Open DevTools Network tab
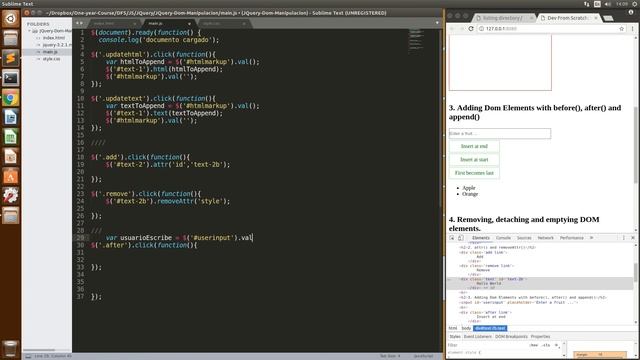 point(545,238)
